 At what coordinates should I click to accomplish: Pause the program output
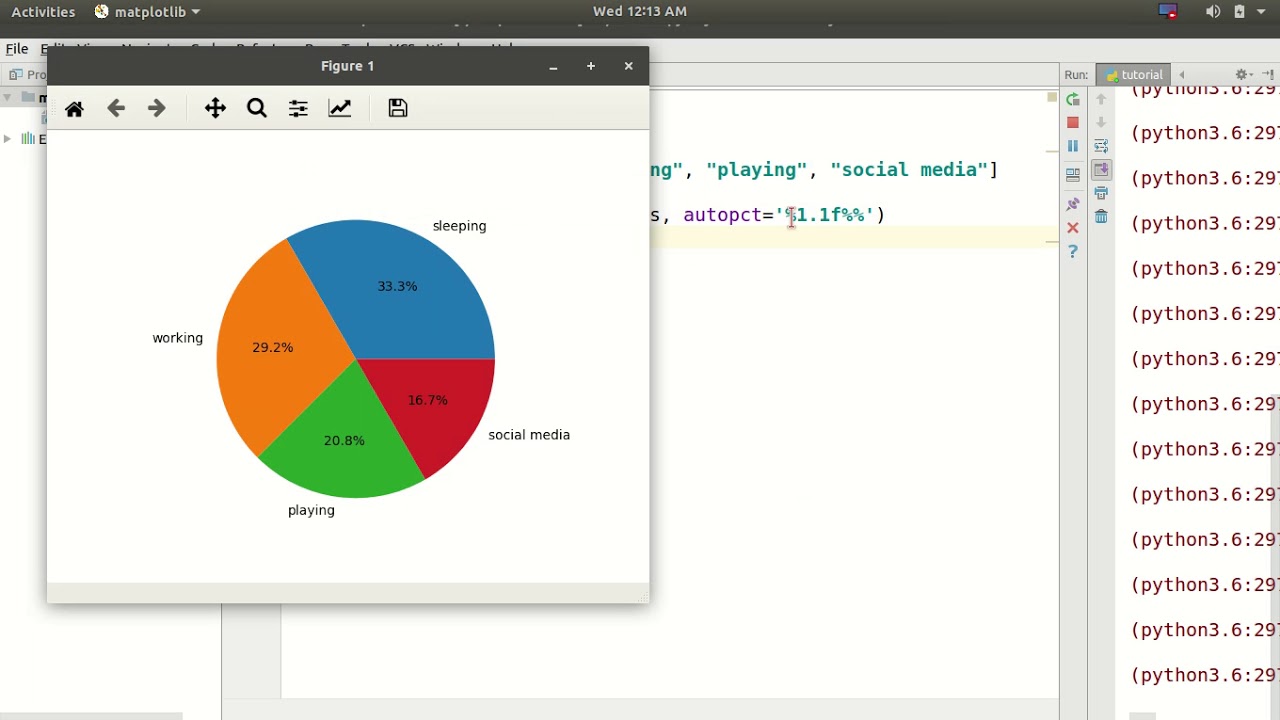point(1073,146)
